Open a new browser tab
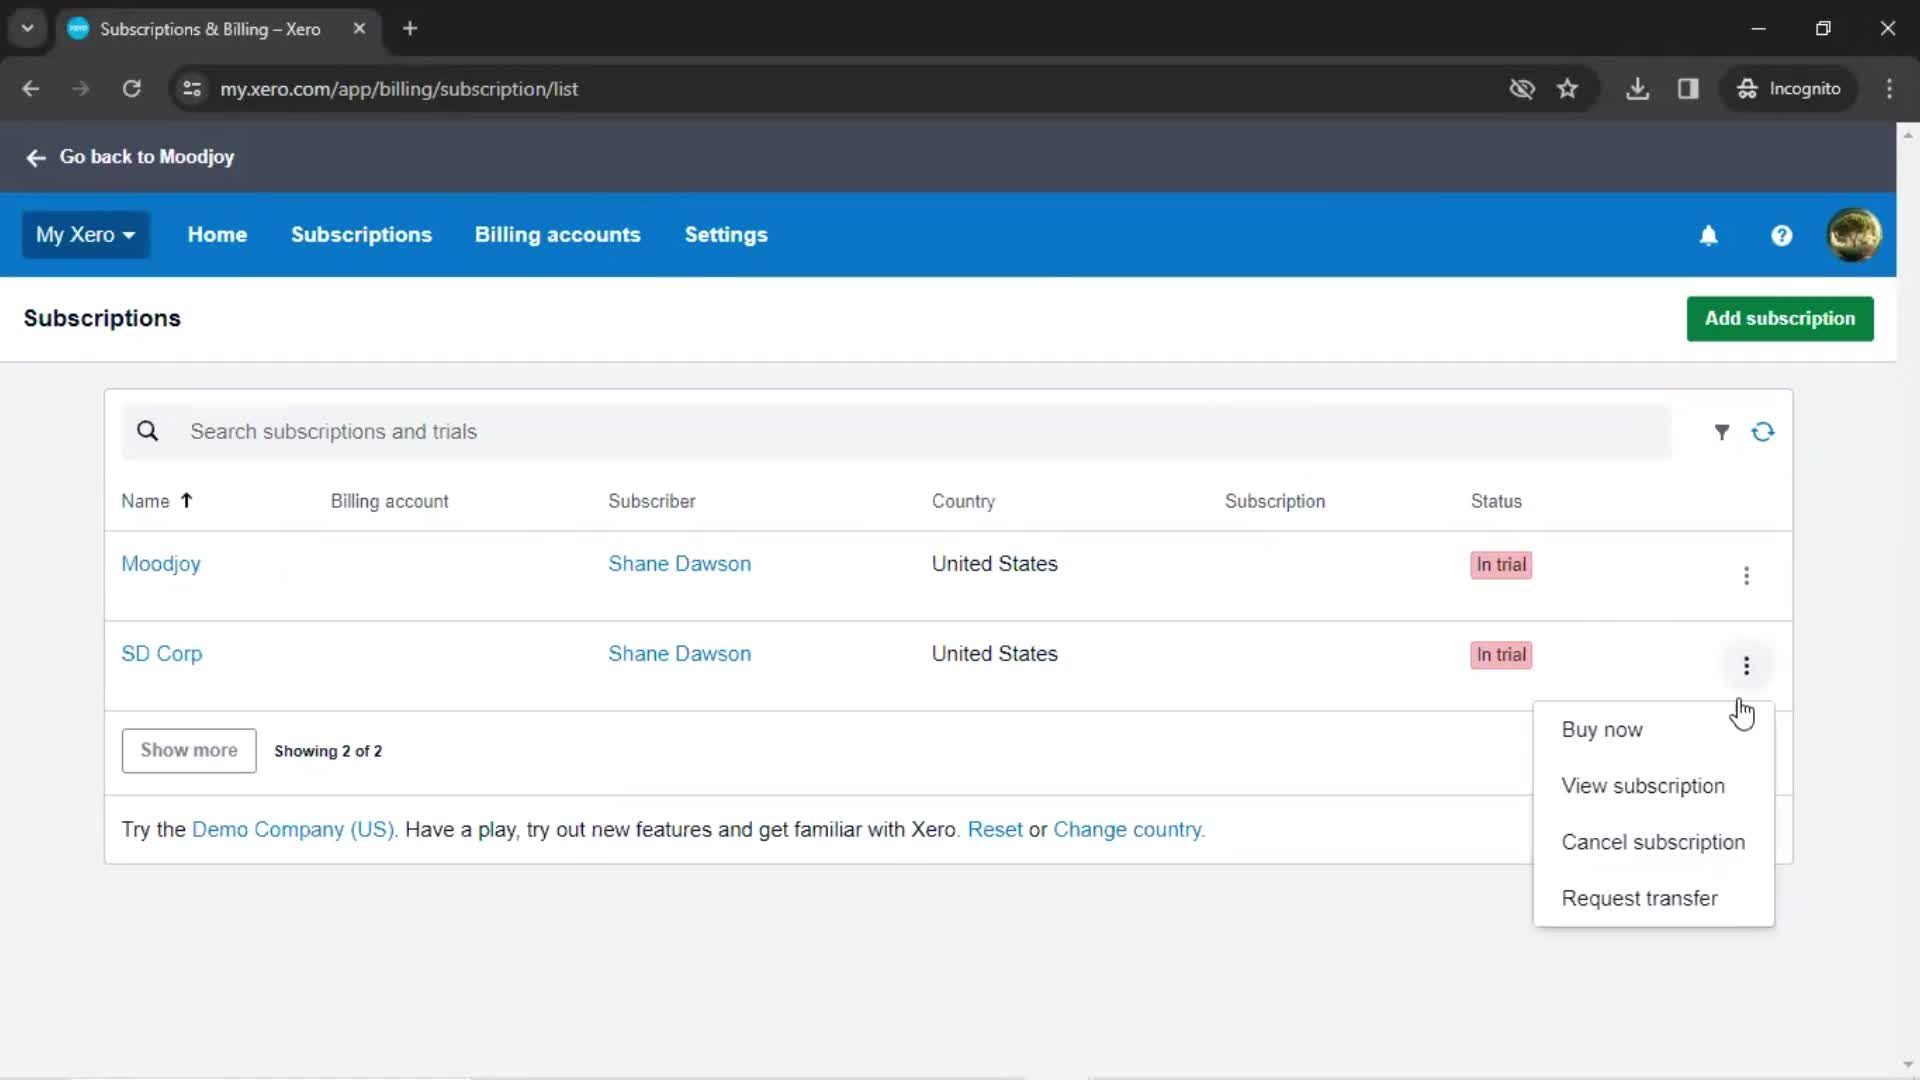 click(x=410, y=29)
